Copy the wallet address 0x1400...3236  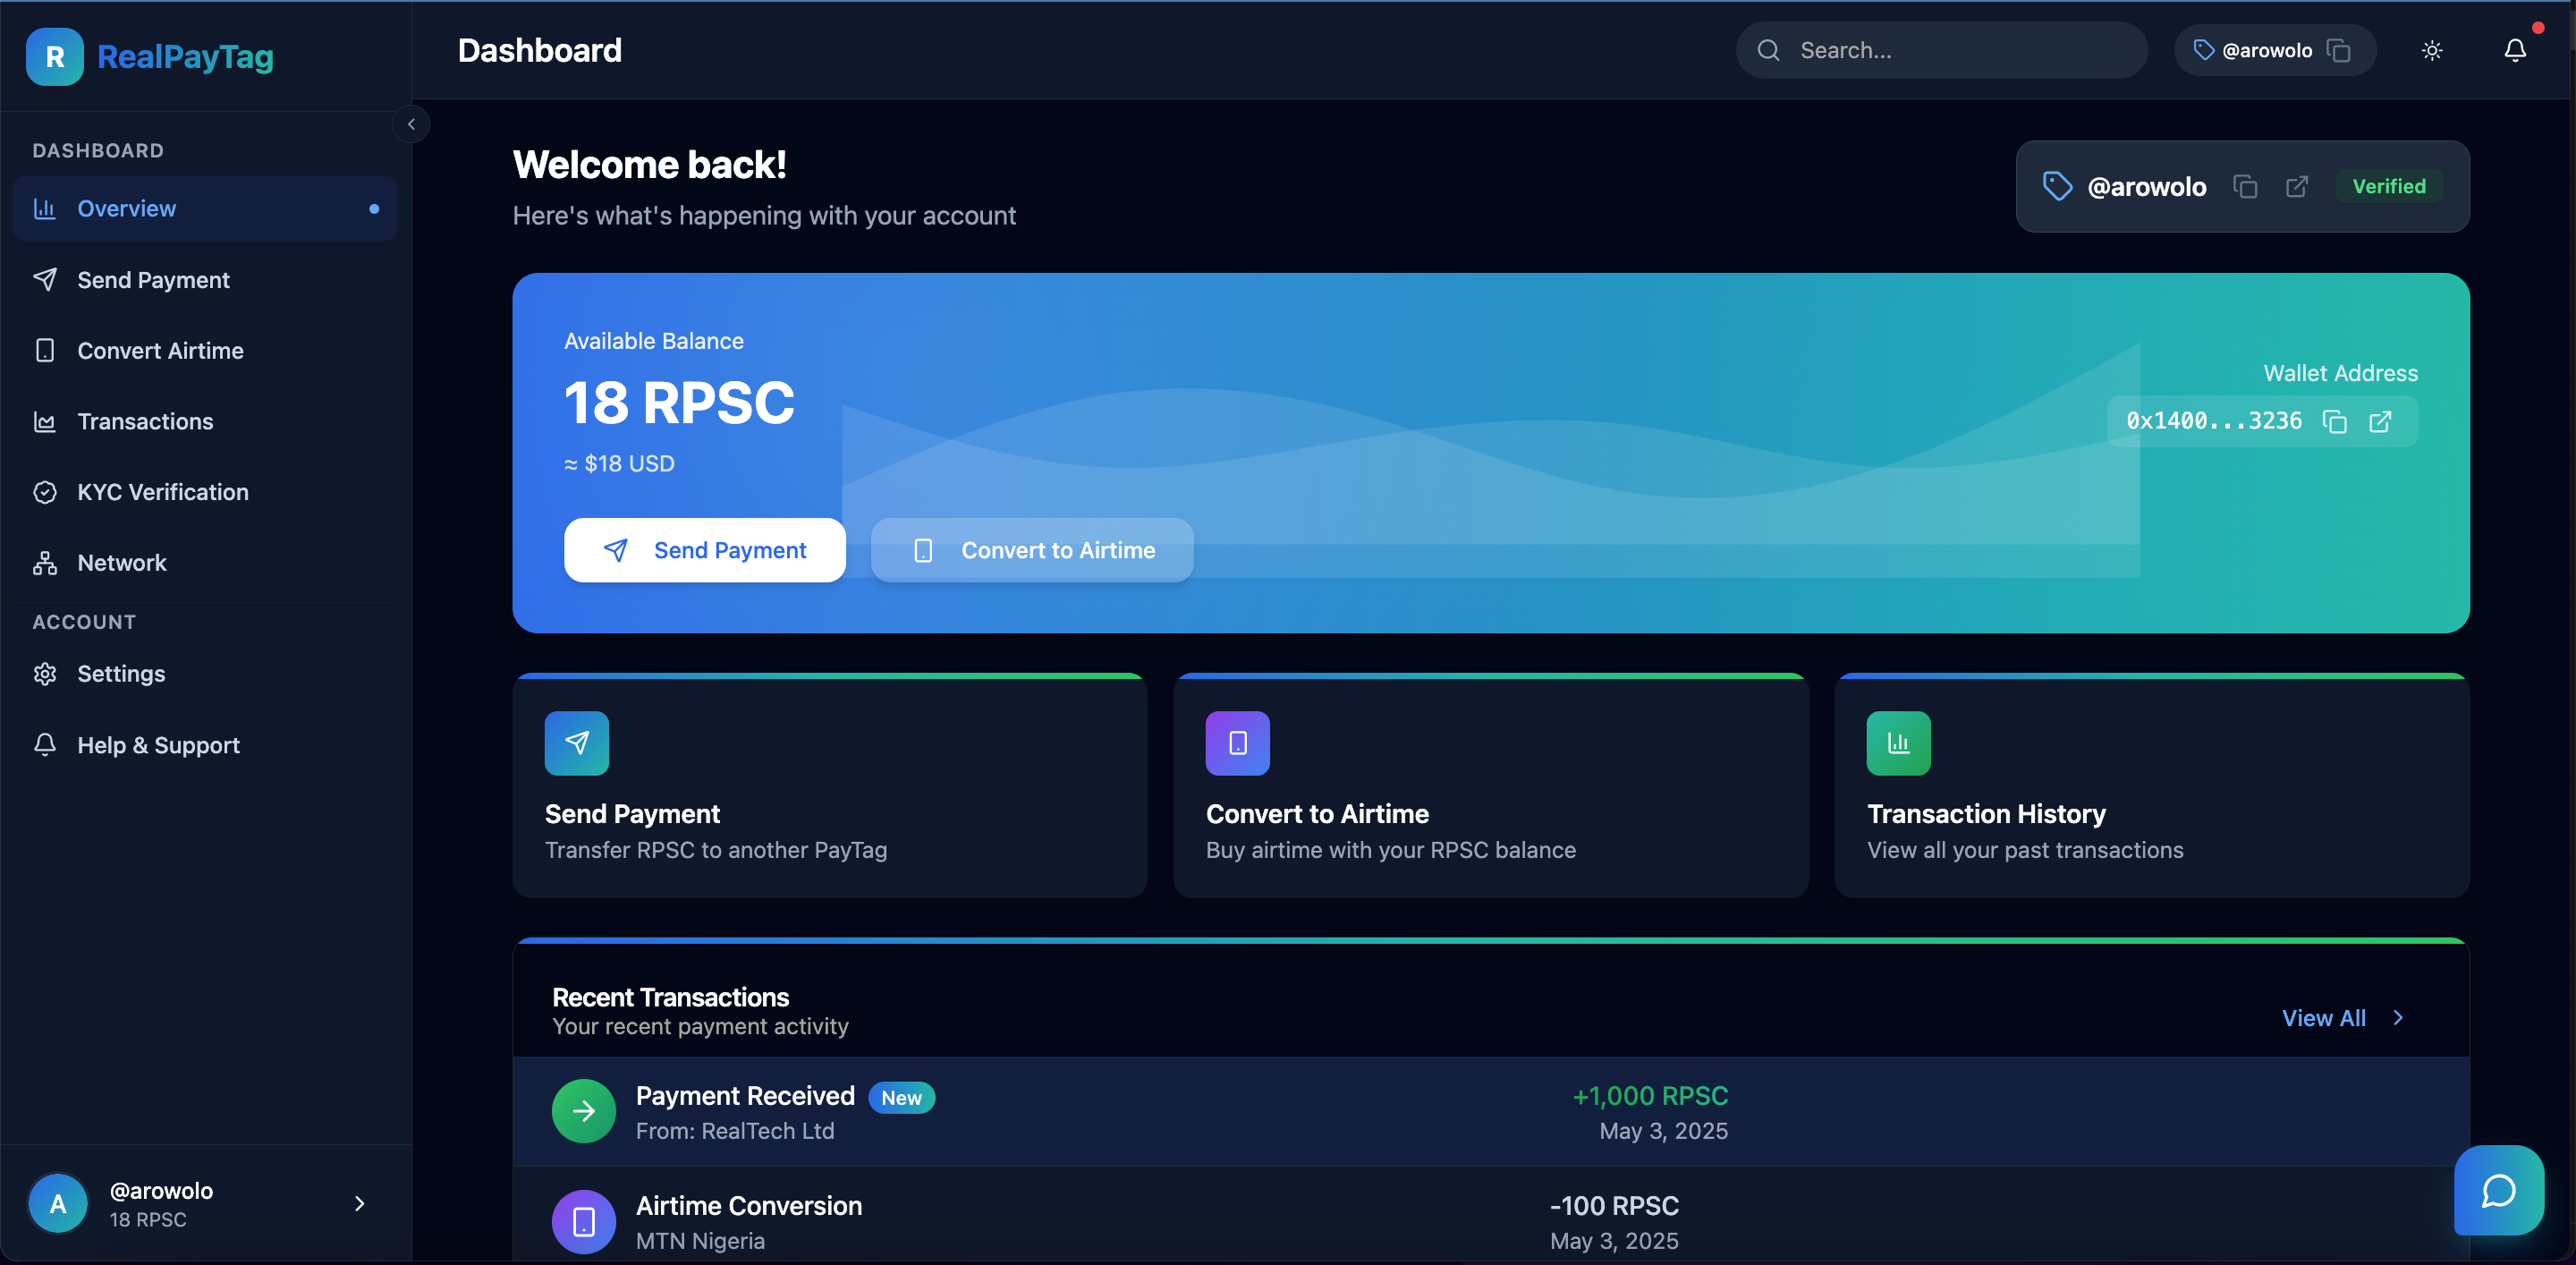point(2334,422)
